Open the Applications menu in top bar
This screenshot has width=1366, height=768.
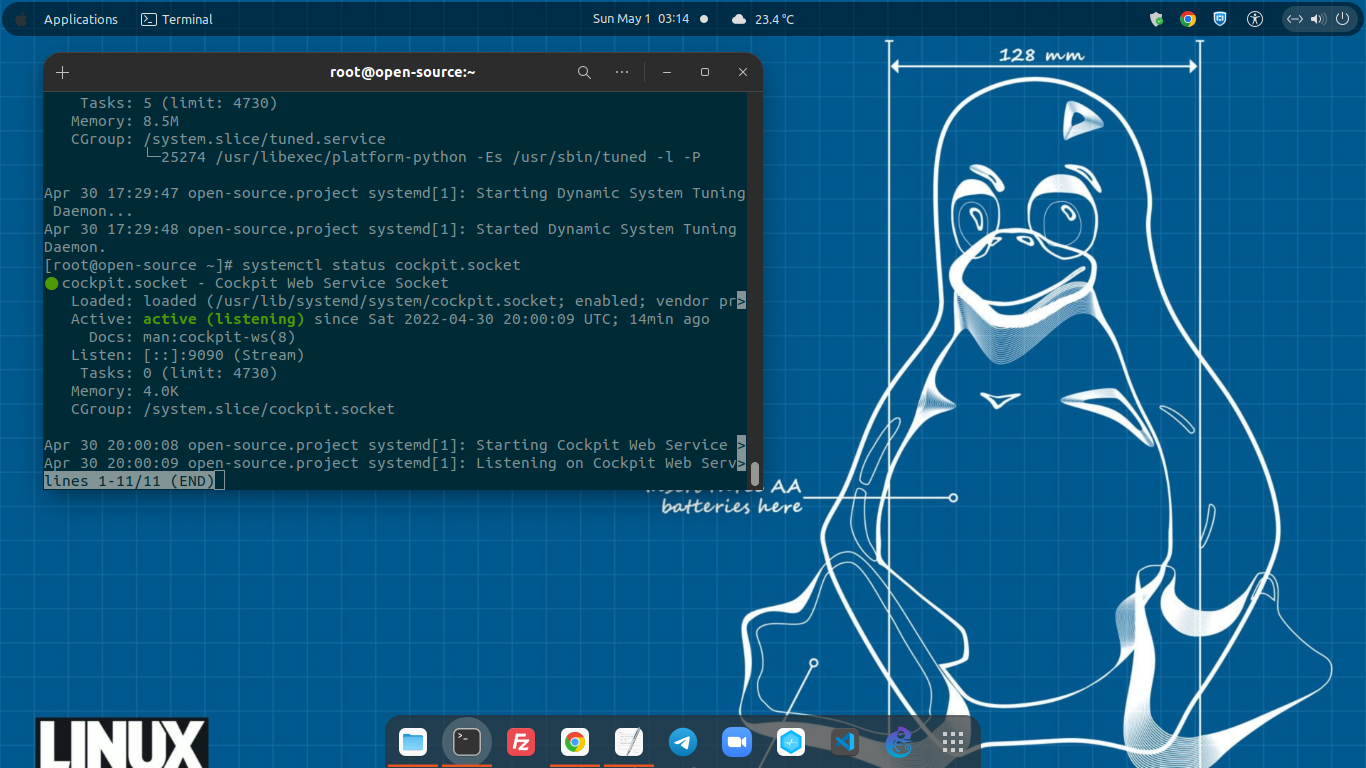81,19
